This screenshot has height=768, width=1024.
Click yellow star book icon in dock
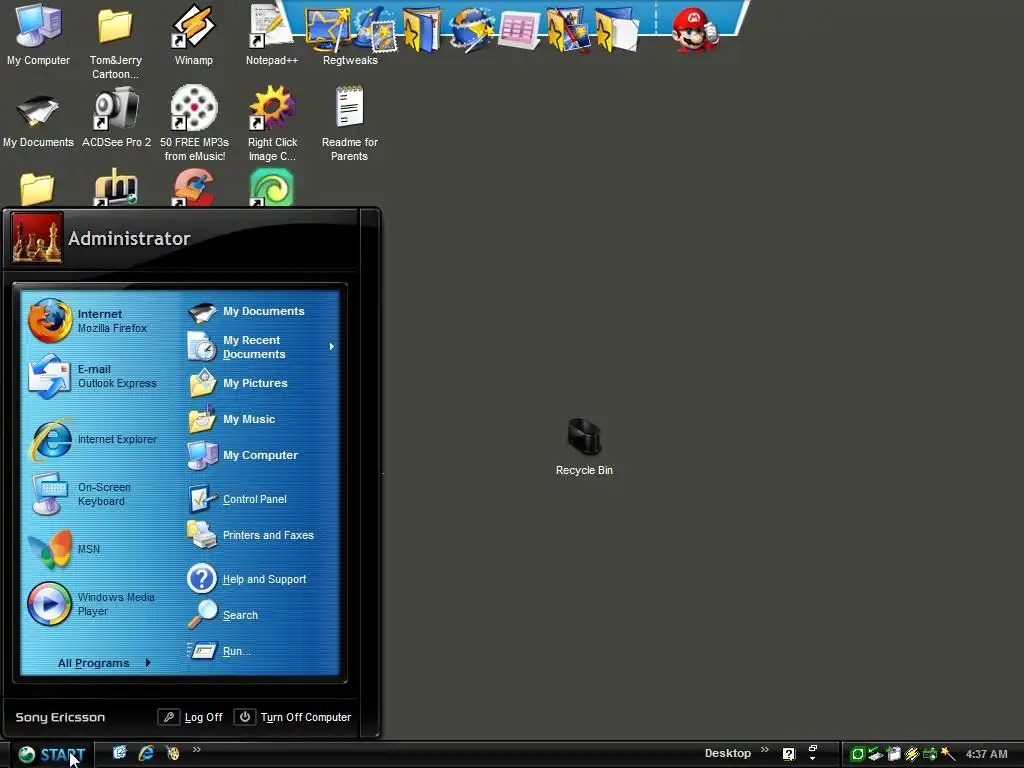421,29
